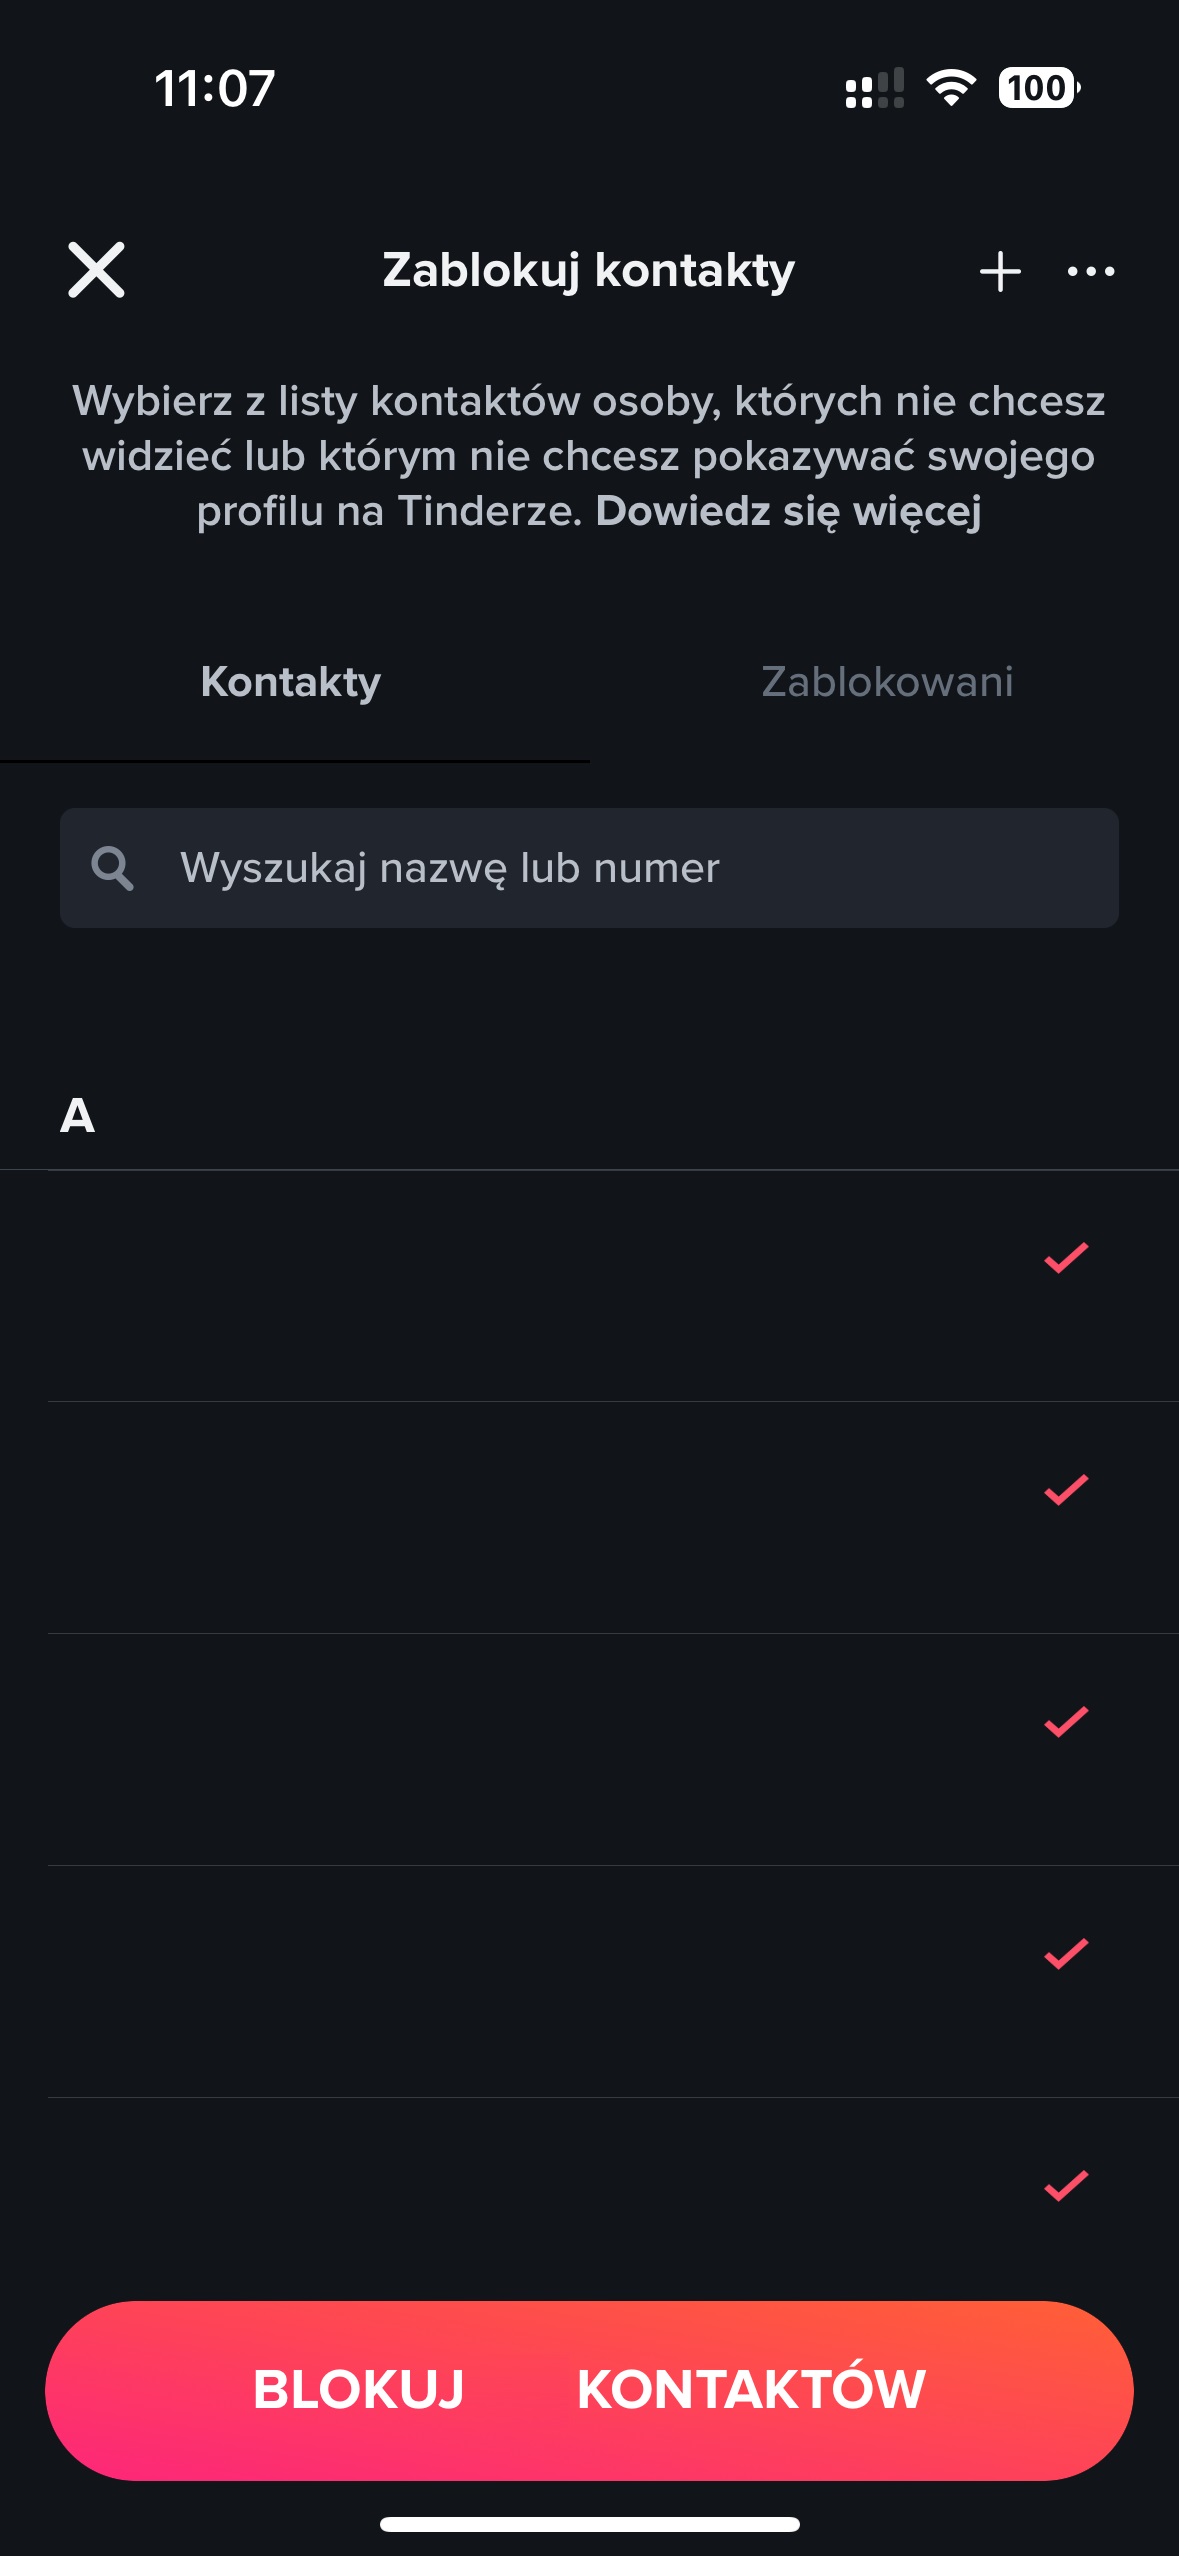This screenshot has height=2556, width=1179.
Task: Open the three-dot more options menu
Action: [x=1090, y=271]
